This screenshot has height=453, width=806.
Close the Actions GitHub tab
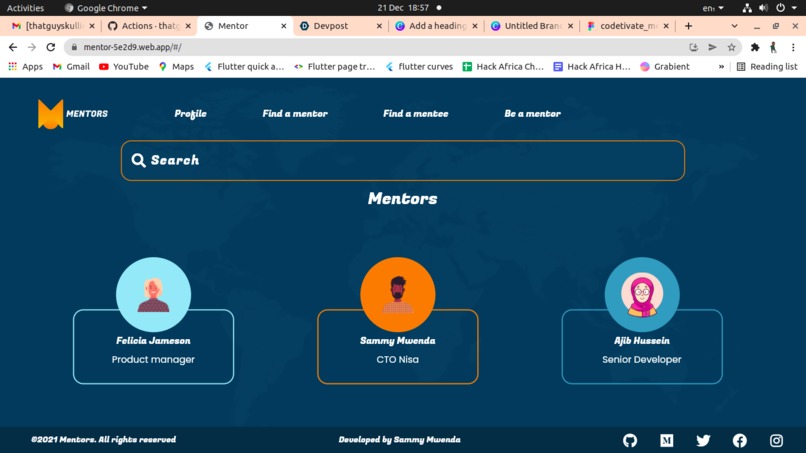pos(188,26)
